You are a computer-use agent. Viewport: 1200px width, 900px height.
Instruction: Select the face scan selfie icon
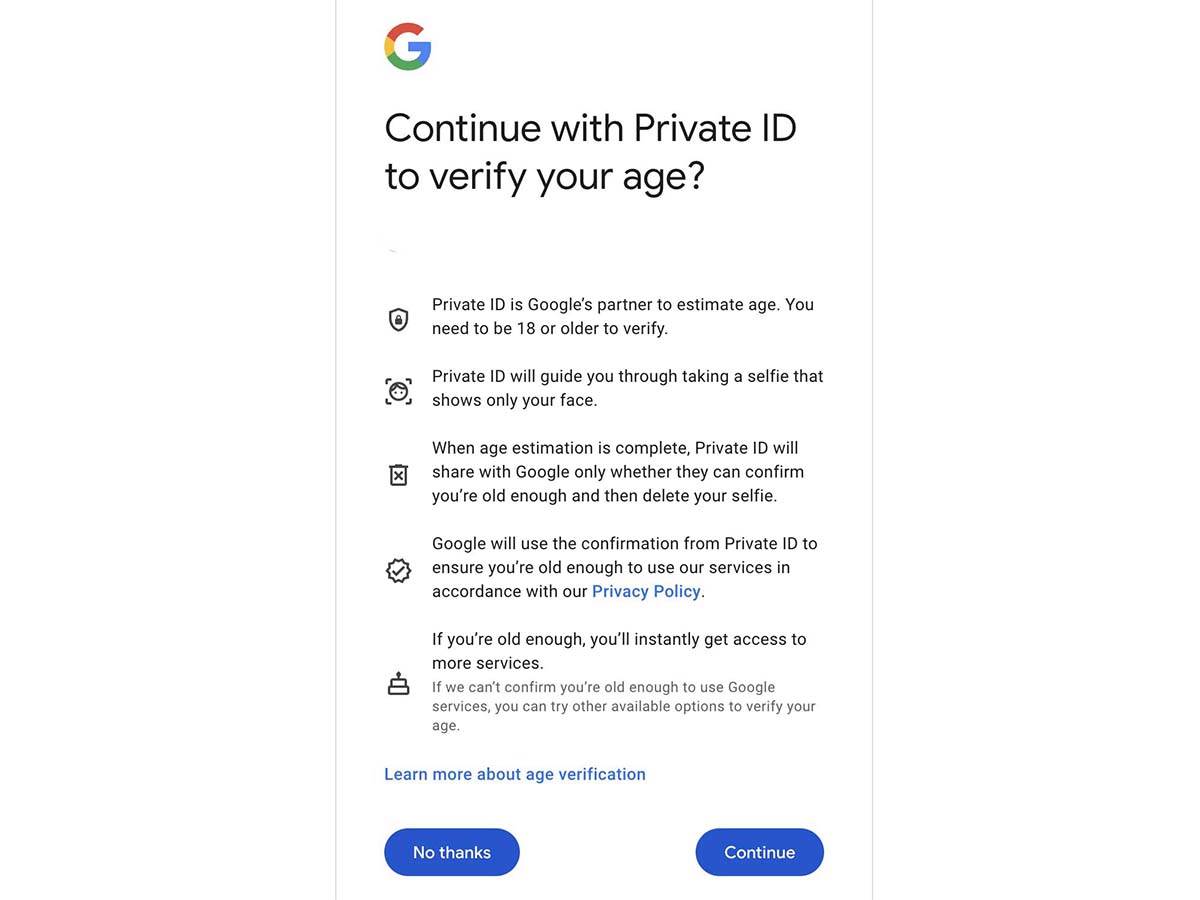pyautogui.click(x=398, y=390)
